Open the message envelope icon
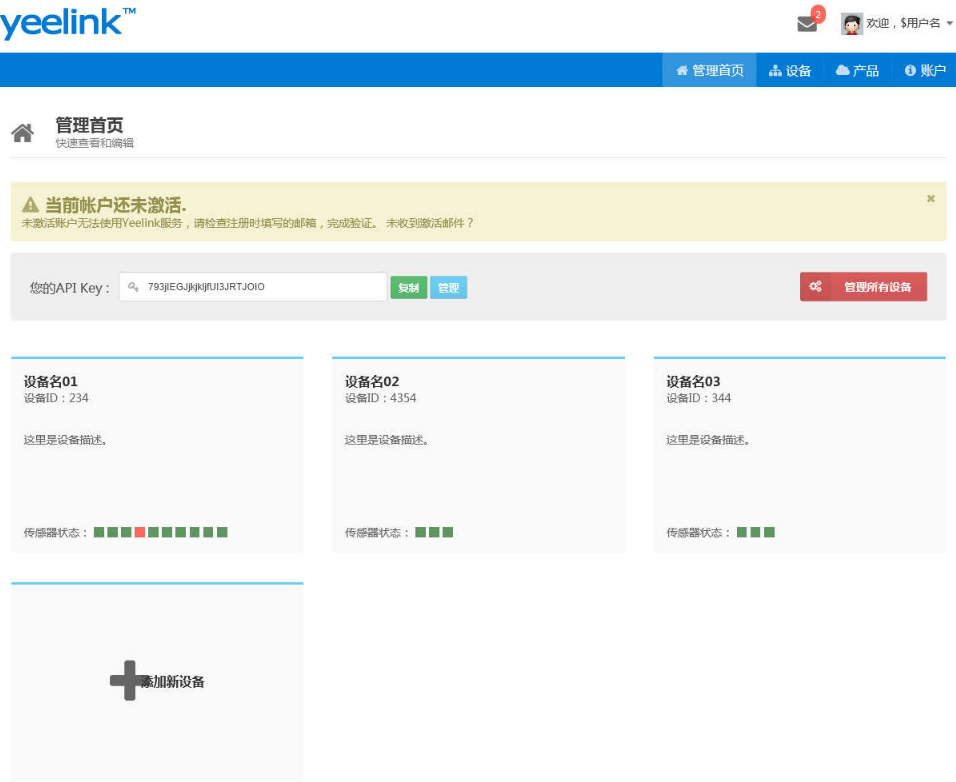The image size is (956, 782). pos(806,23)
